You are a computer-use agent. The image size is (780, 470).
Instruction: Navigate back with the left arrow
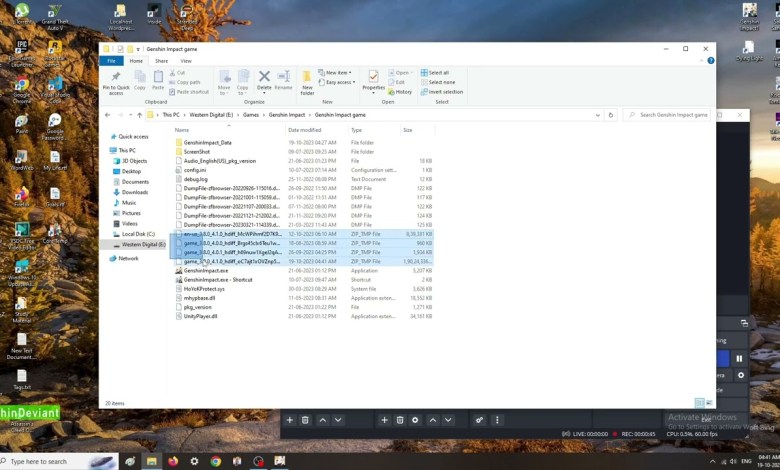tap(107, 115)
